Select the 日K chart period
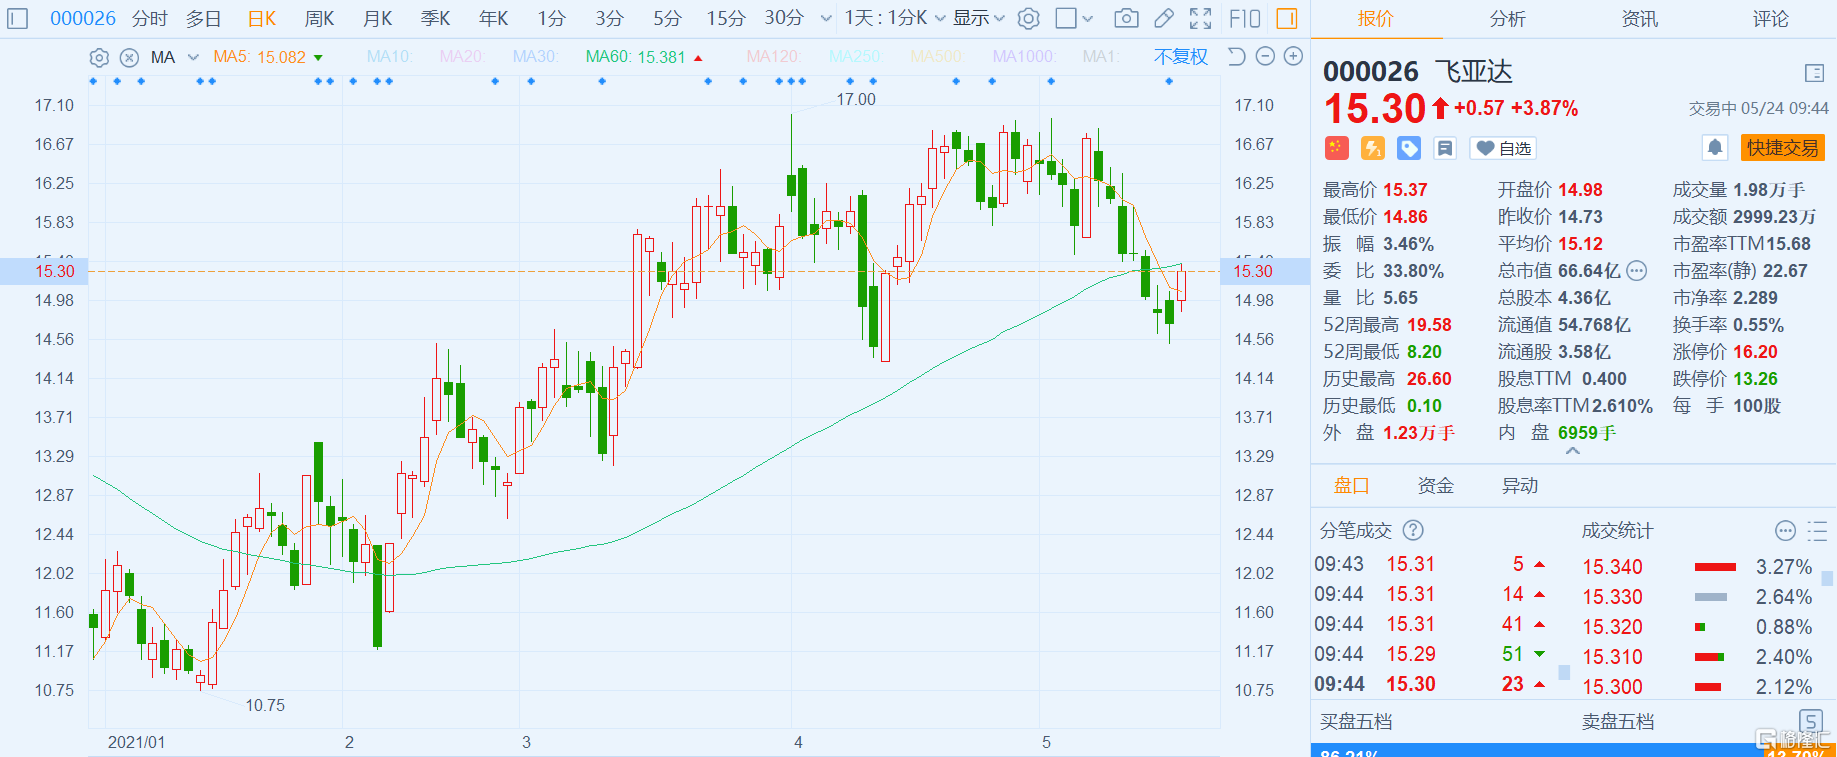 pyautogui.click(x=261, y=18)
